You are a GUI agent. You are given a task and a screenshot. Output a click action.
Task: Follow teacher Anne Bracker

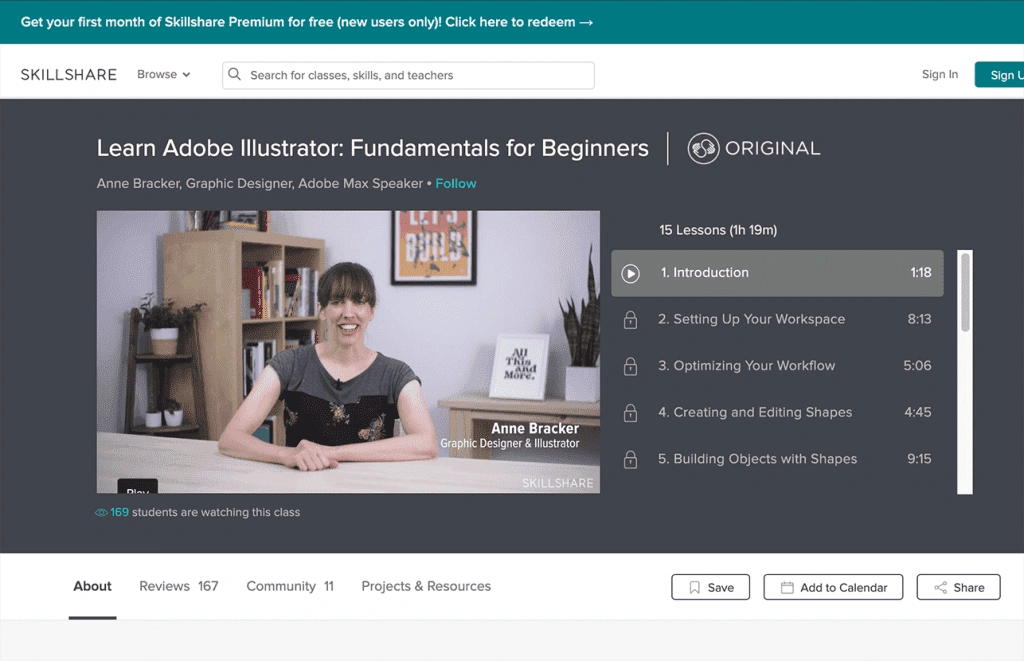click(x=456, y=184)
